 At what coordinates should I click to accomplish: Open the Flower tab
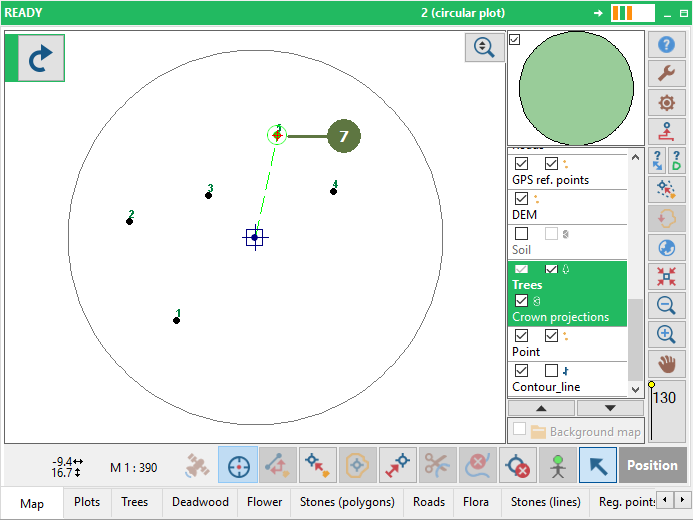pos(264,502)
